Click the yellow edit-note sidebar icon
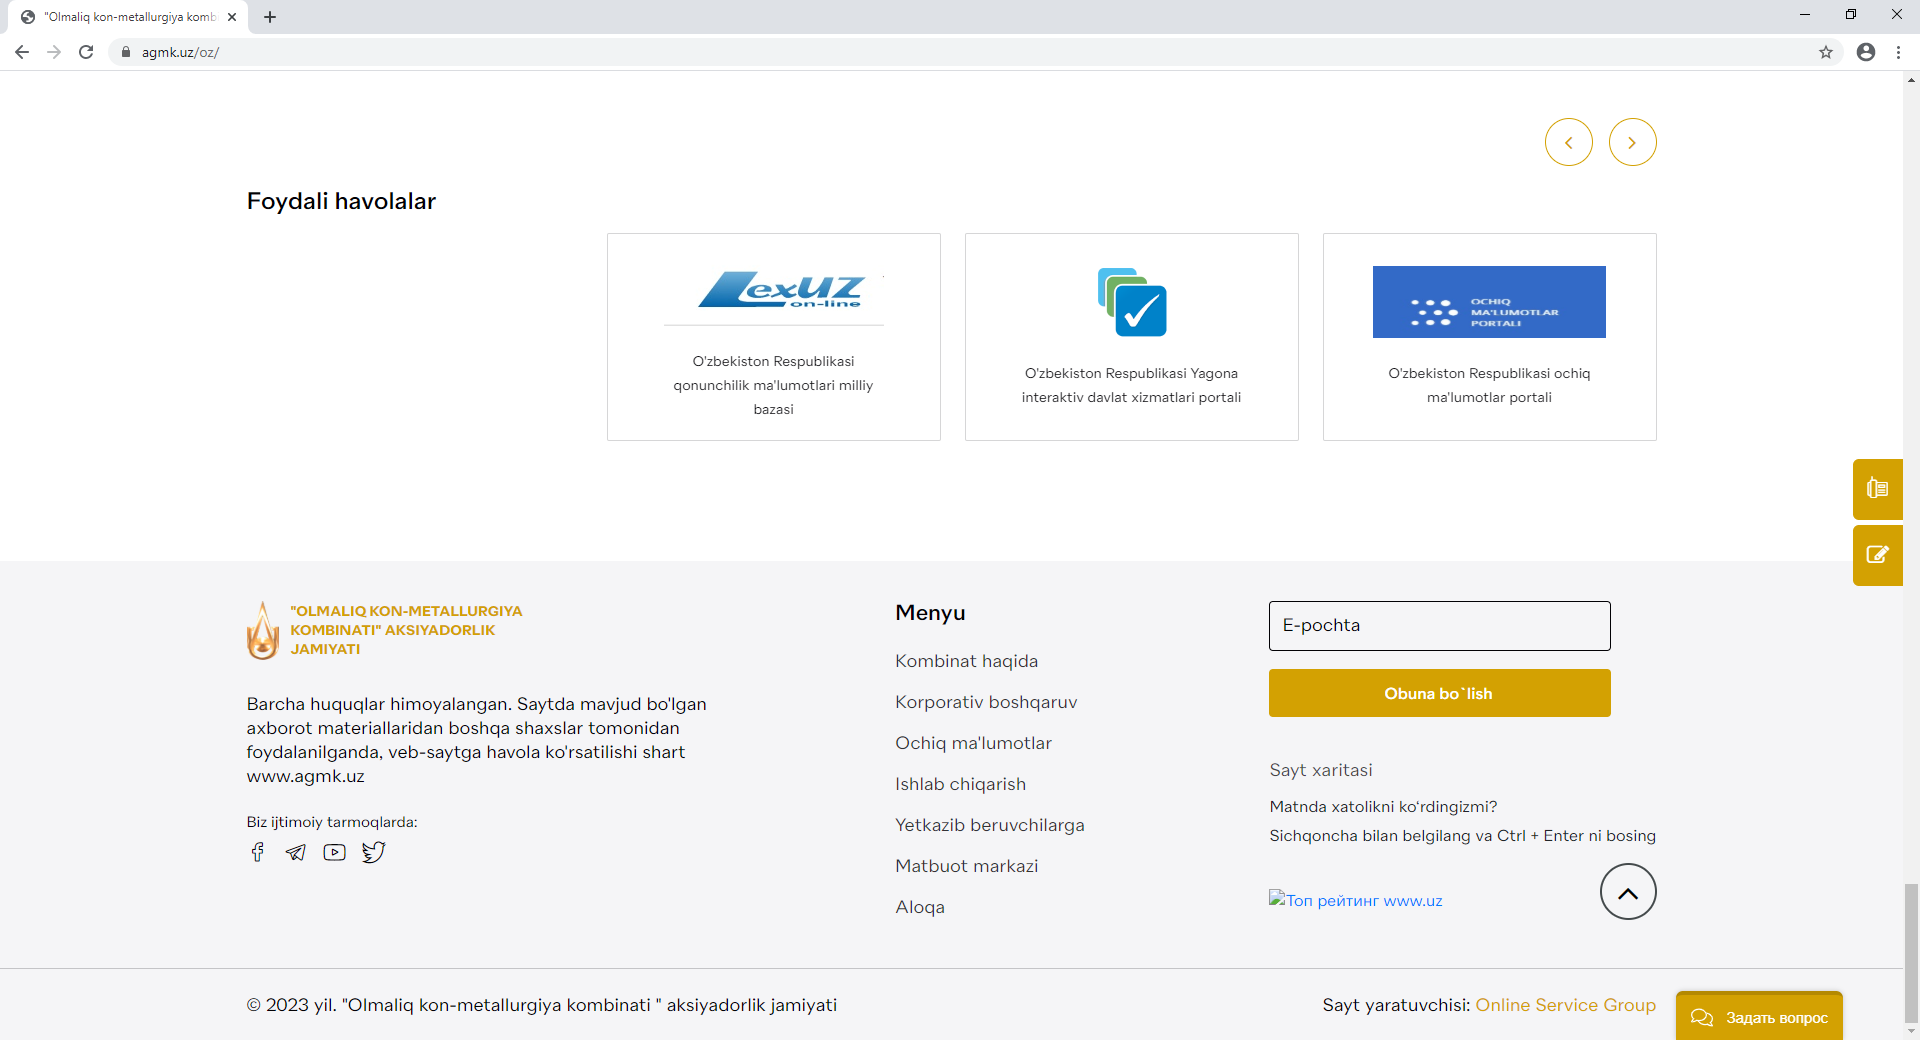1920x1040 pixels. [1877, 555]
